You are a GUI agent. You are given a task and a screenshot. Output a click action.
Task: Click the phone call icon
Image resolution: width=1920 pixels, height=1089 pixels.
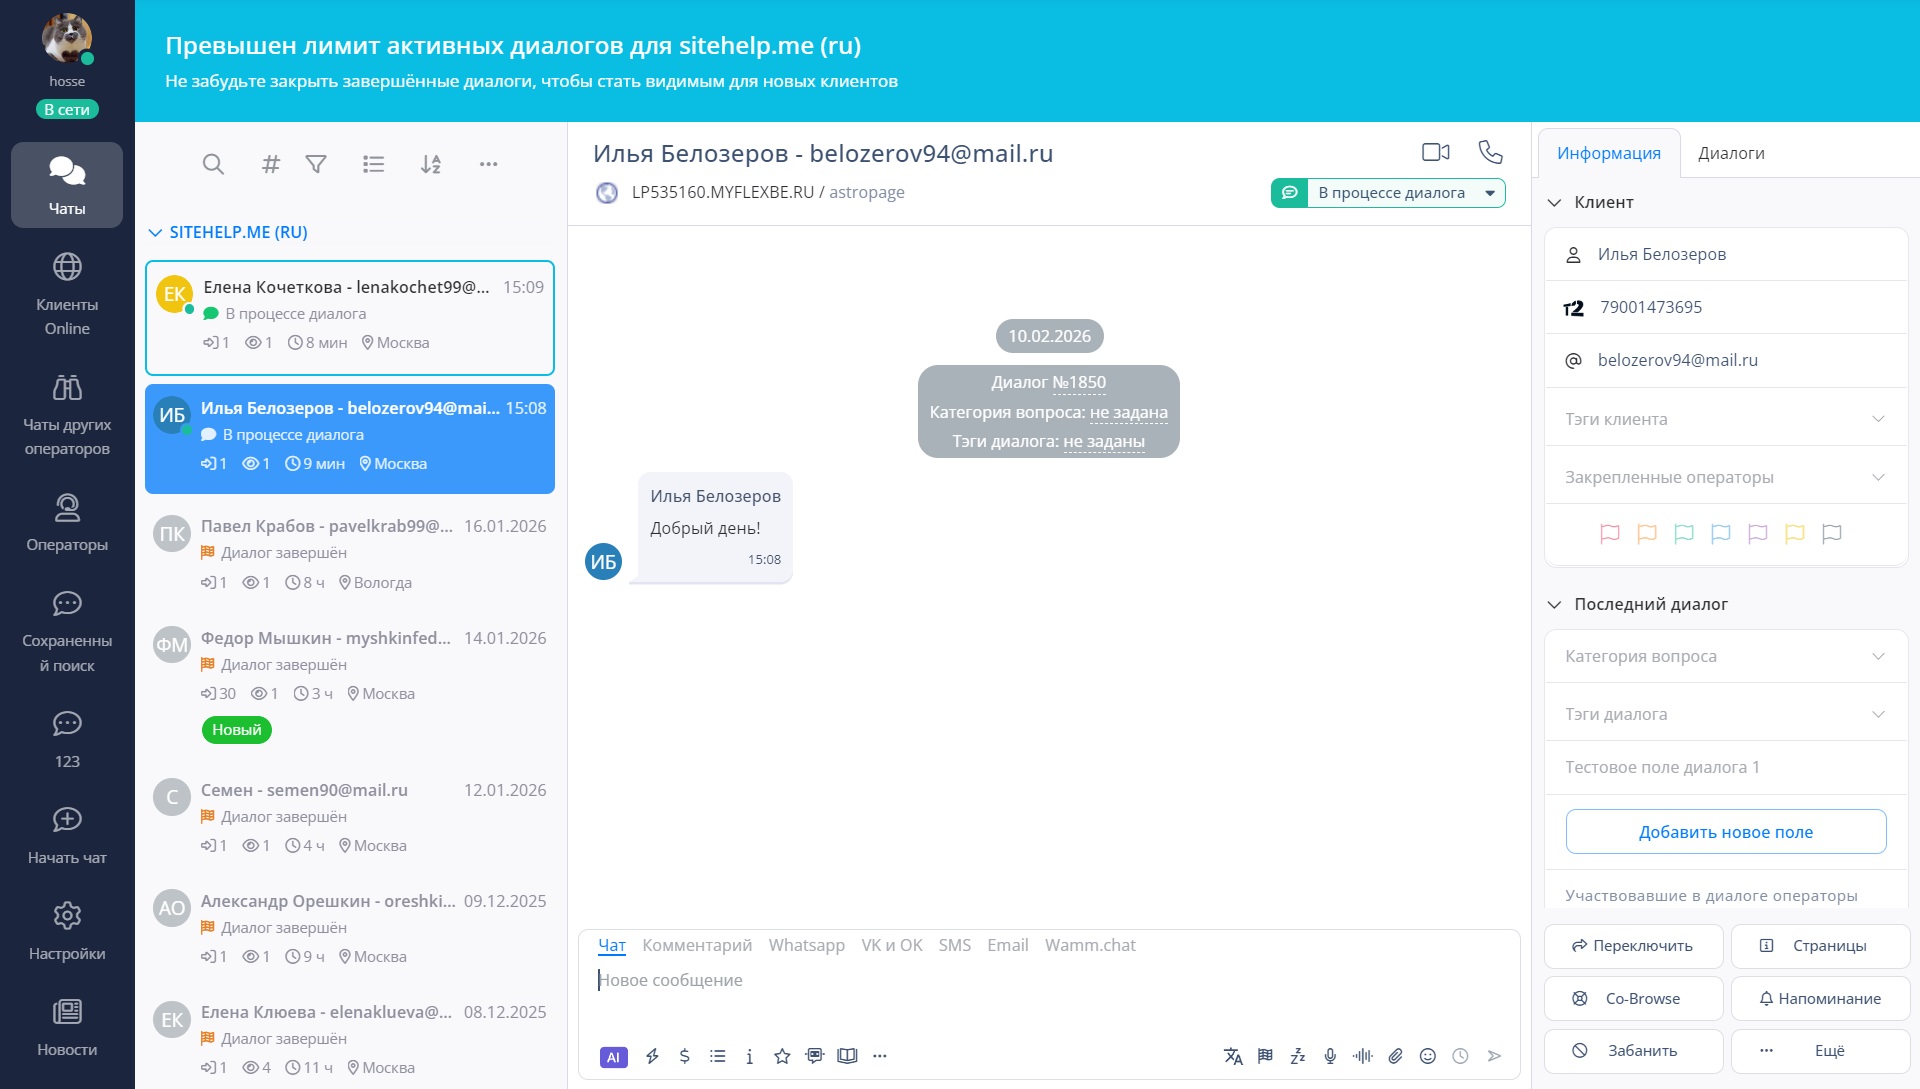(1490, 152)
